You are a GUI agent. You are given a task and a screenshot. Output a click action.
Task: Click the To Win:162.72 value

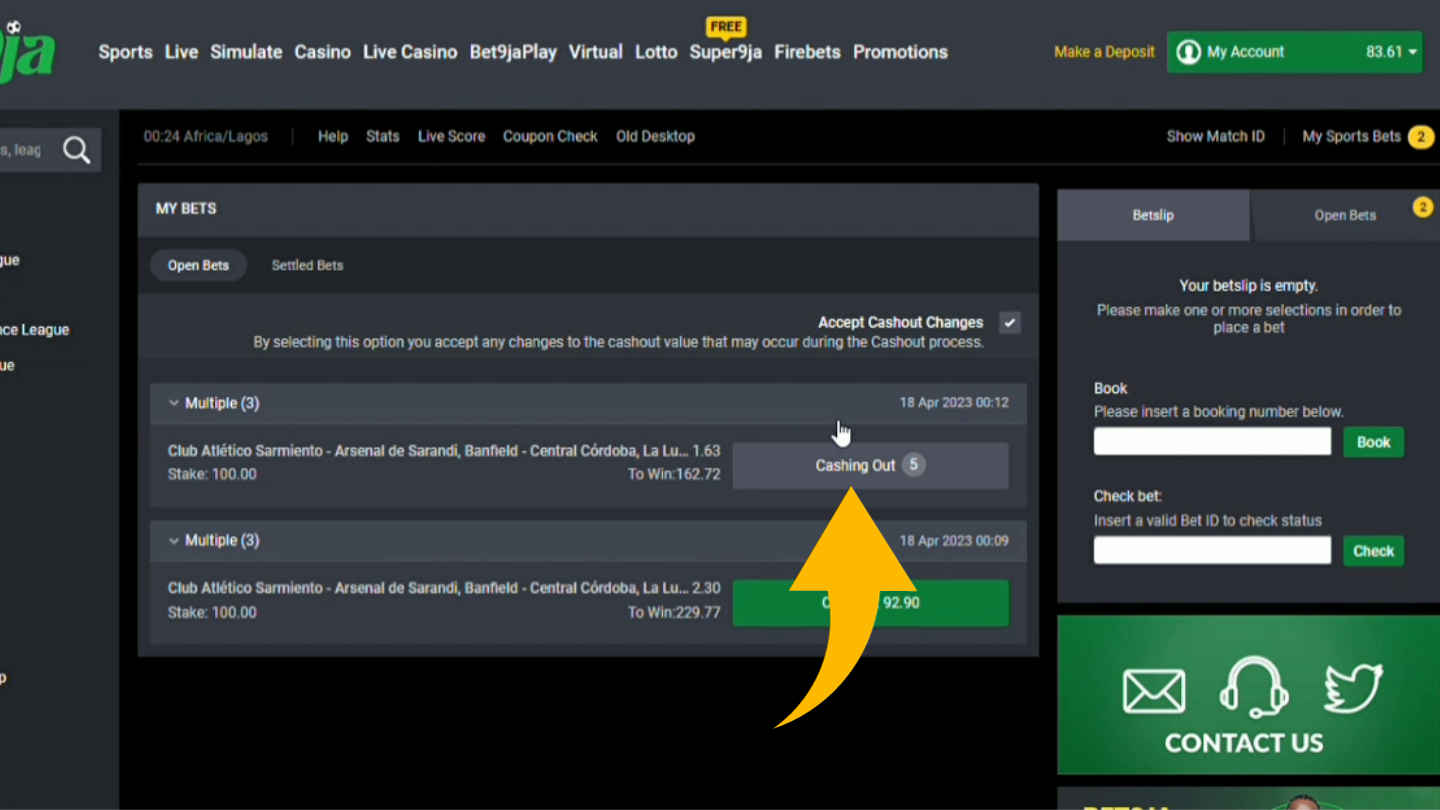click(674, 474)
